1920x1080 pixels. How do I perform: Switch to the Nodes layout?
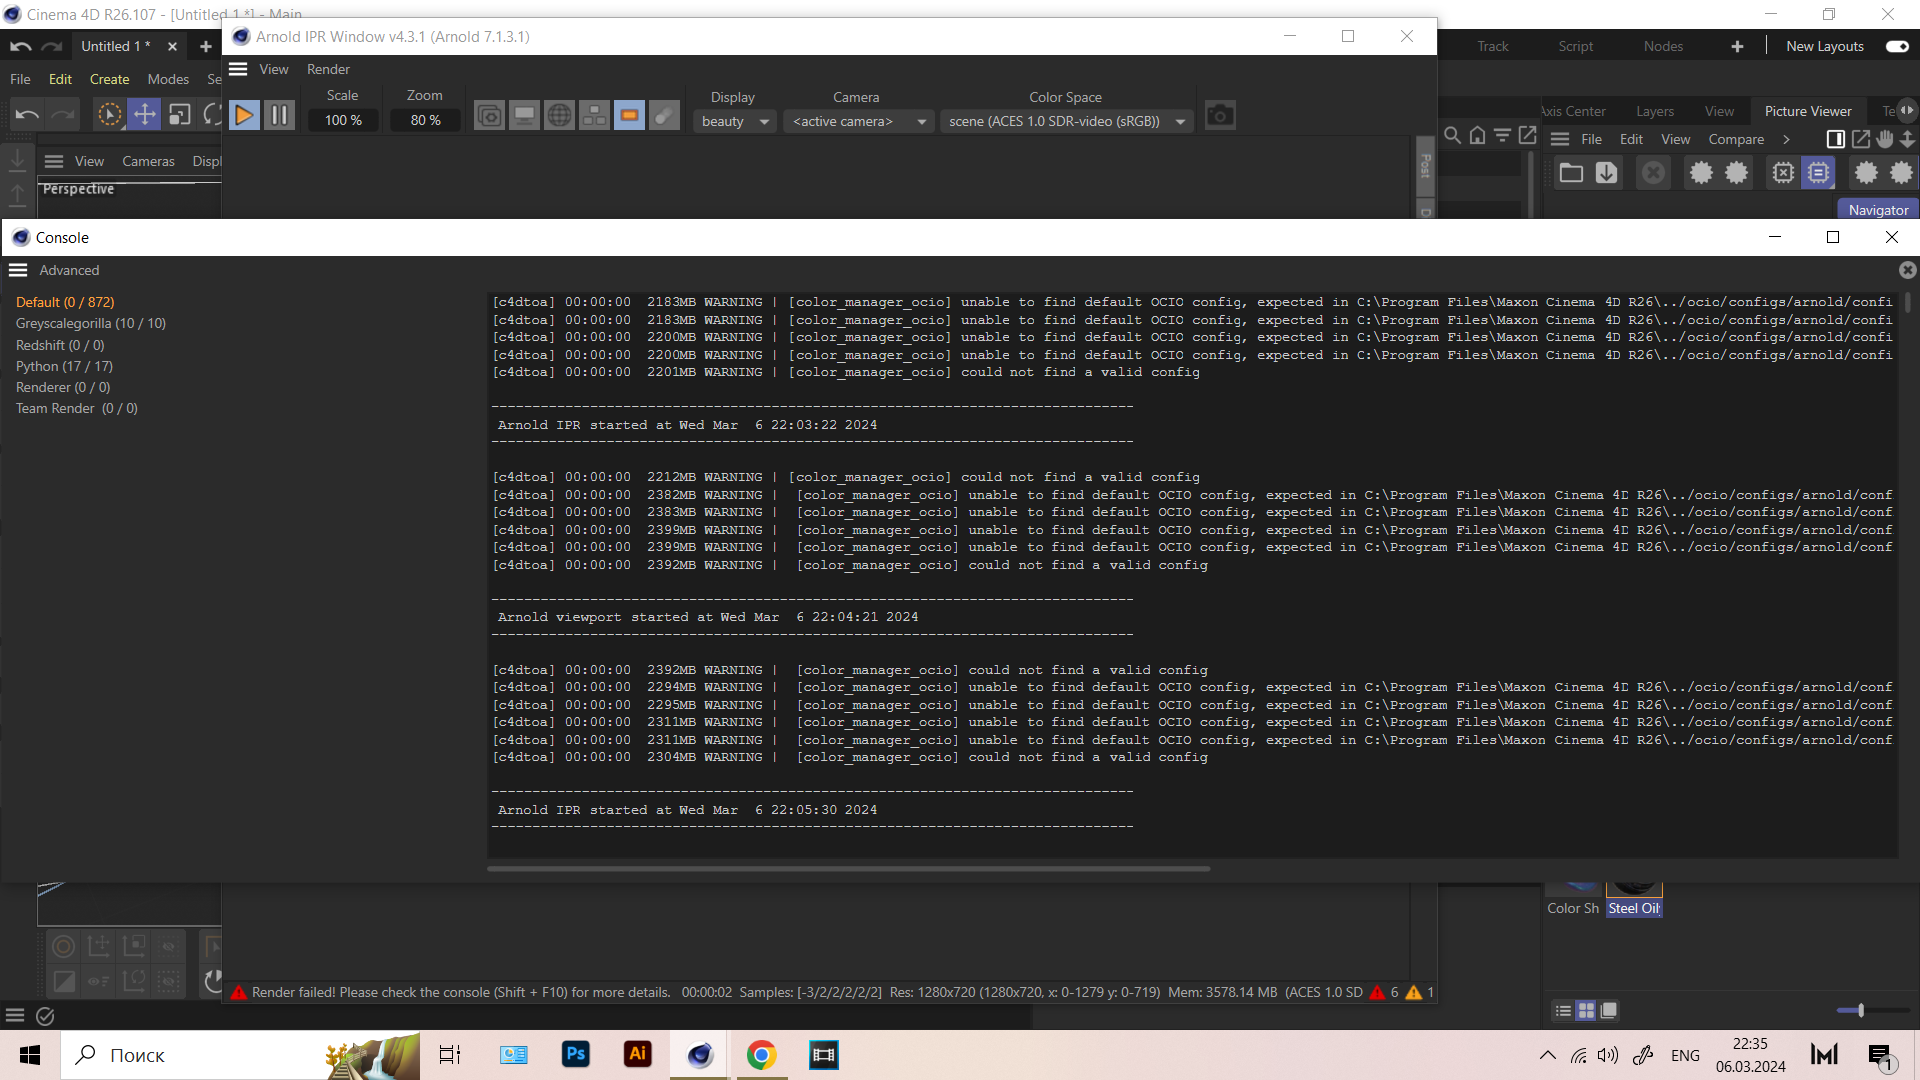[x=1663, y=46]
